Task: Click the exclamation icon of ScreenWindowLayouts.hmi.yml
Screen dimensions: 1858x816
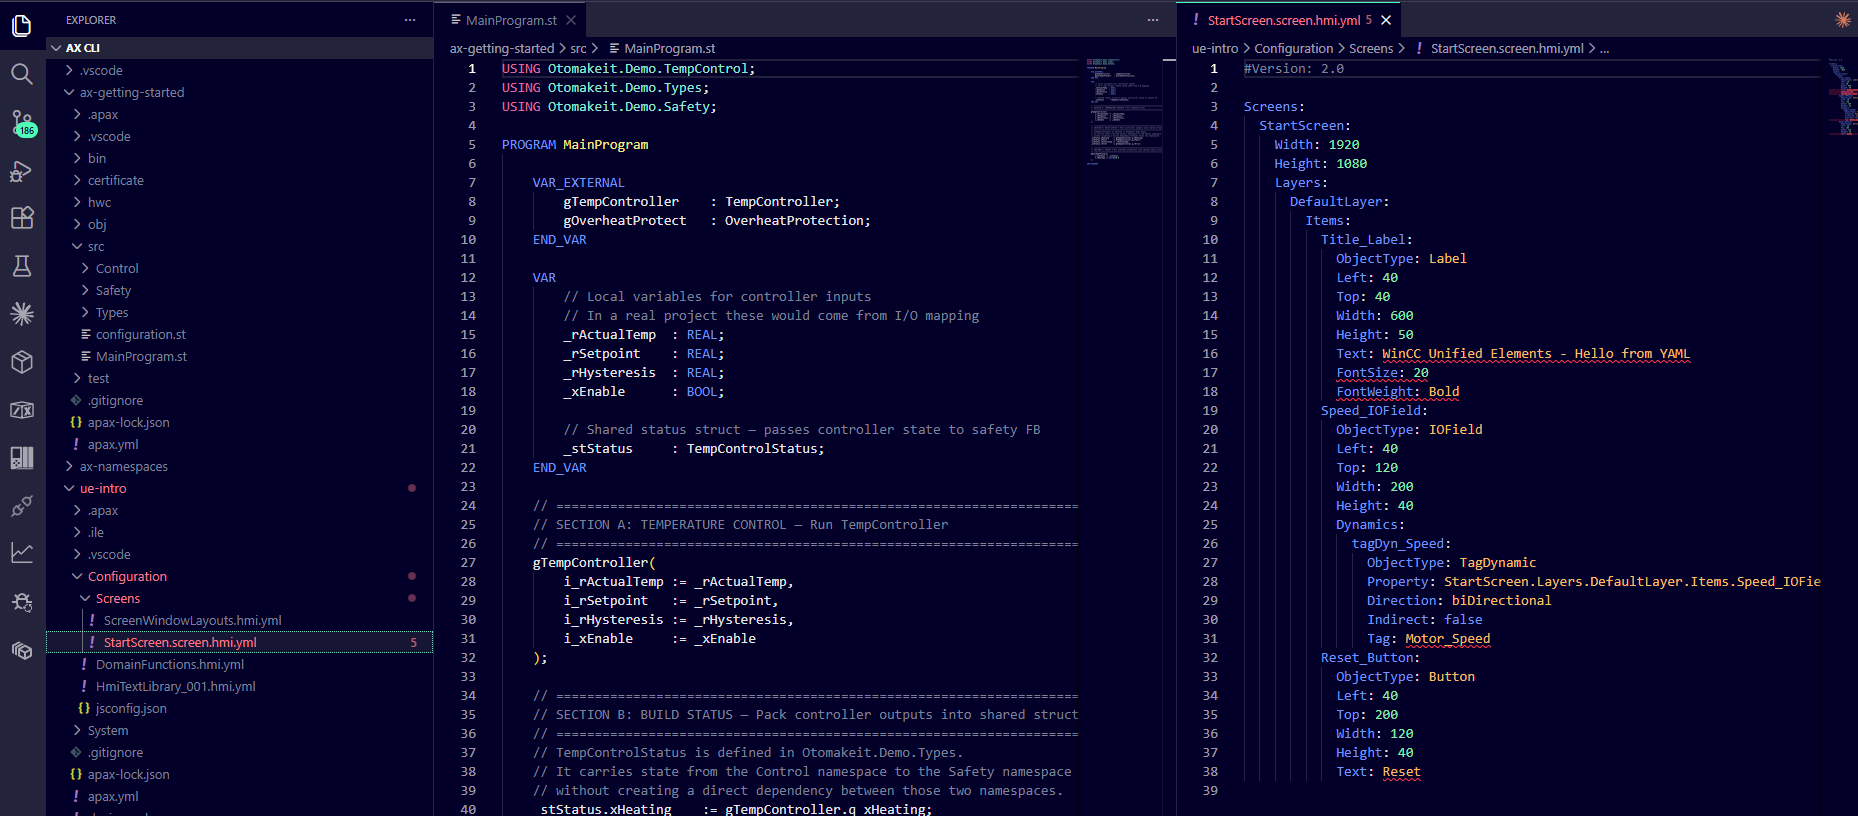Action: (x=92, y=621)
